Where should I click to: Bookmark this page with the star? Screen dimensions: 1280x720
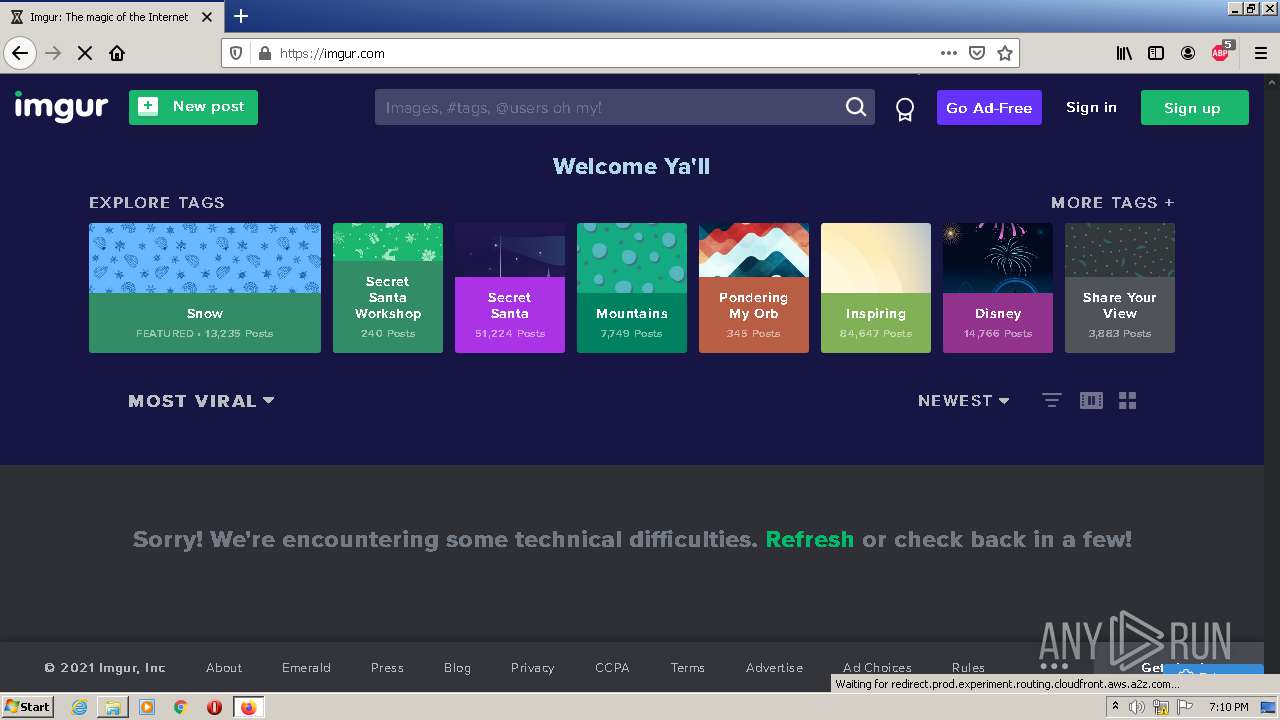1005,53
